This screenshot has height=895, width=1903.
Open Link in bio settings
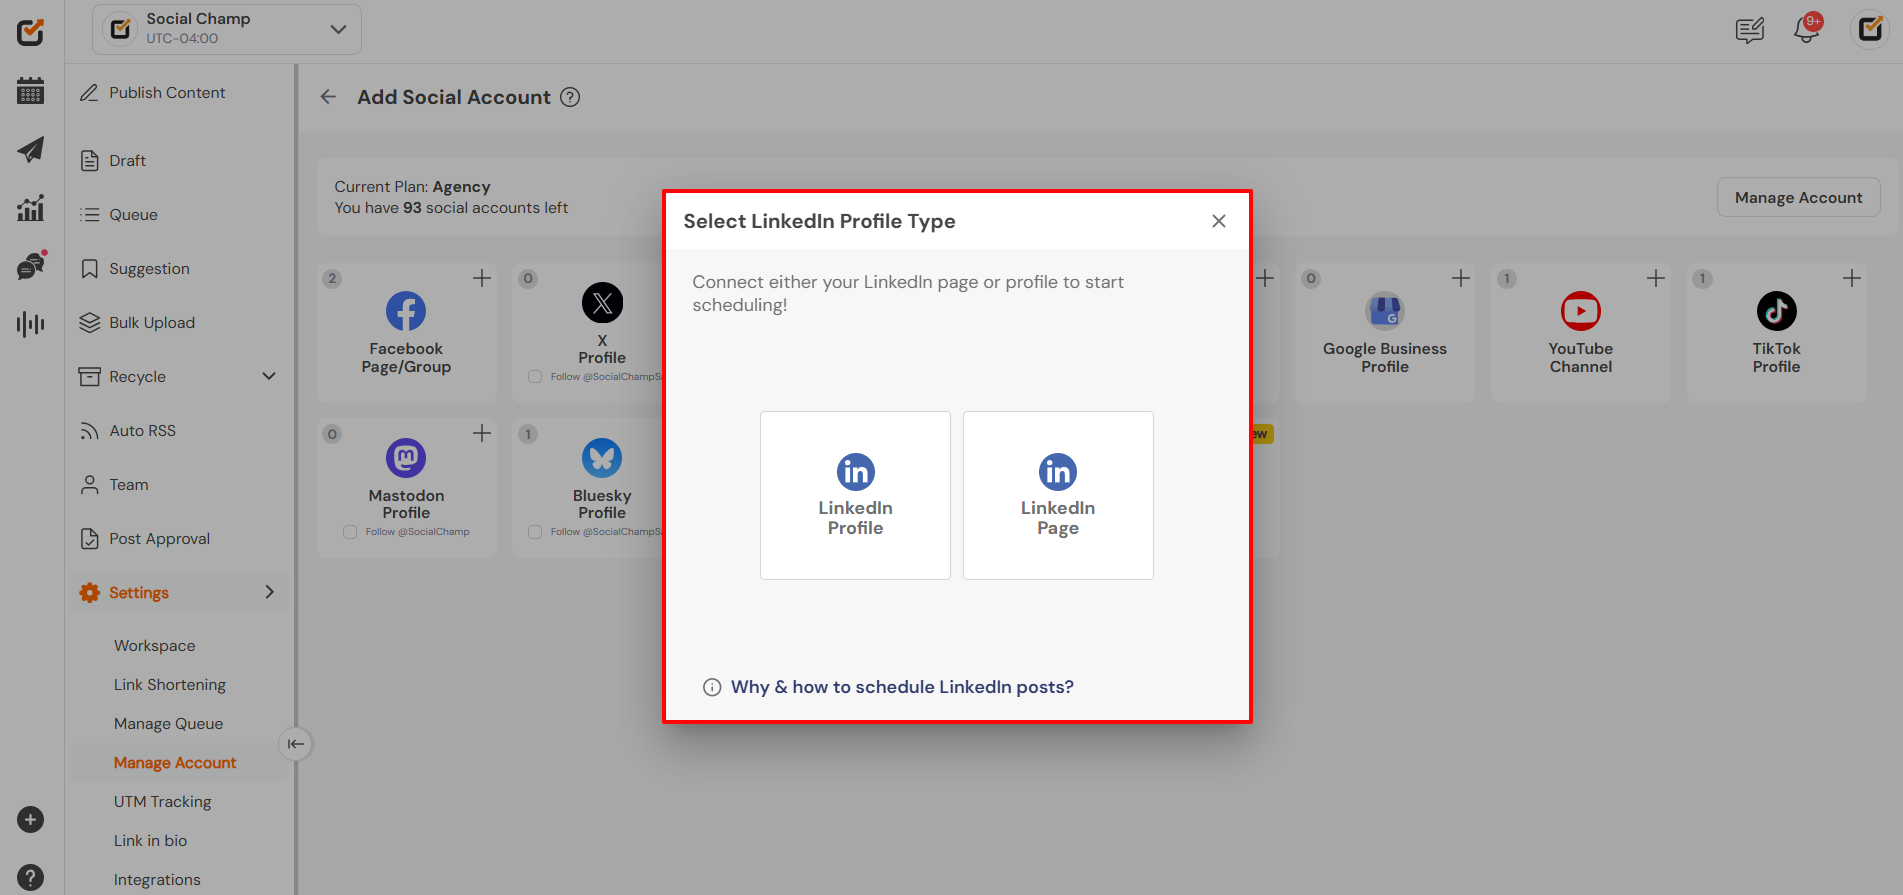tap(150, 841)
